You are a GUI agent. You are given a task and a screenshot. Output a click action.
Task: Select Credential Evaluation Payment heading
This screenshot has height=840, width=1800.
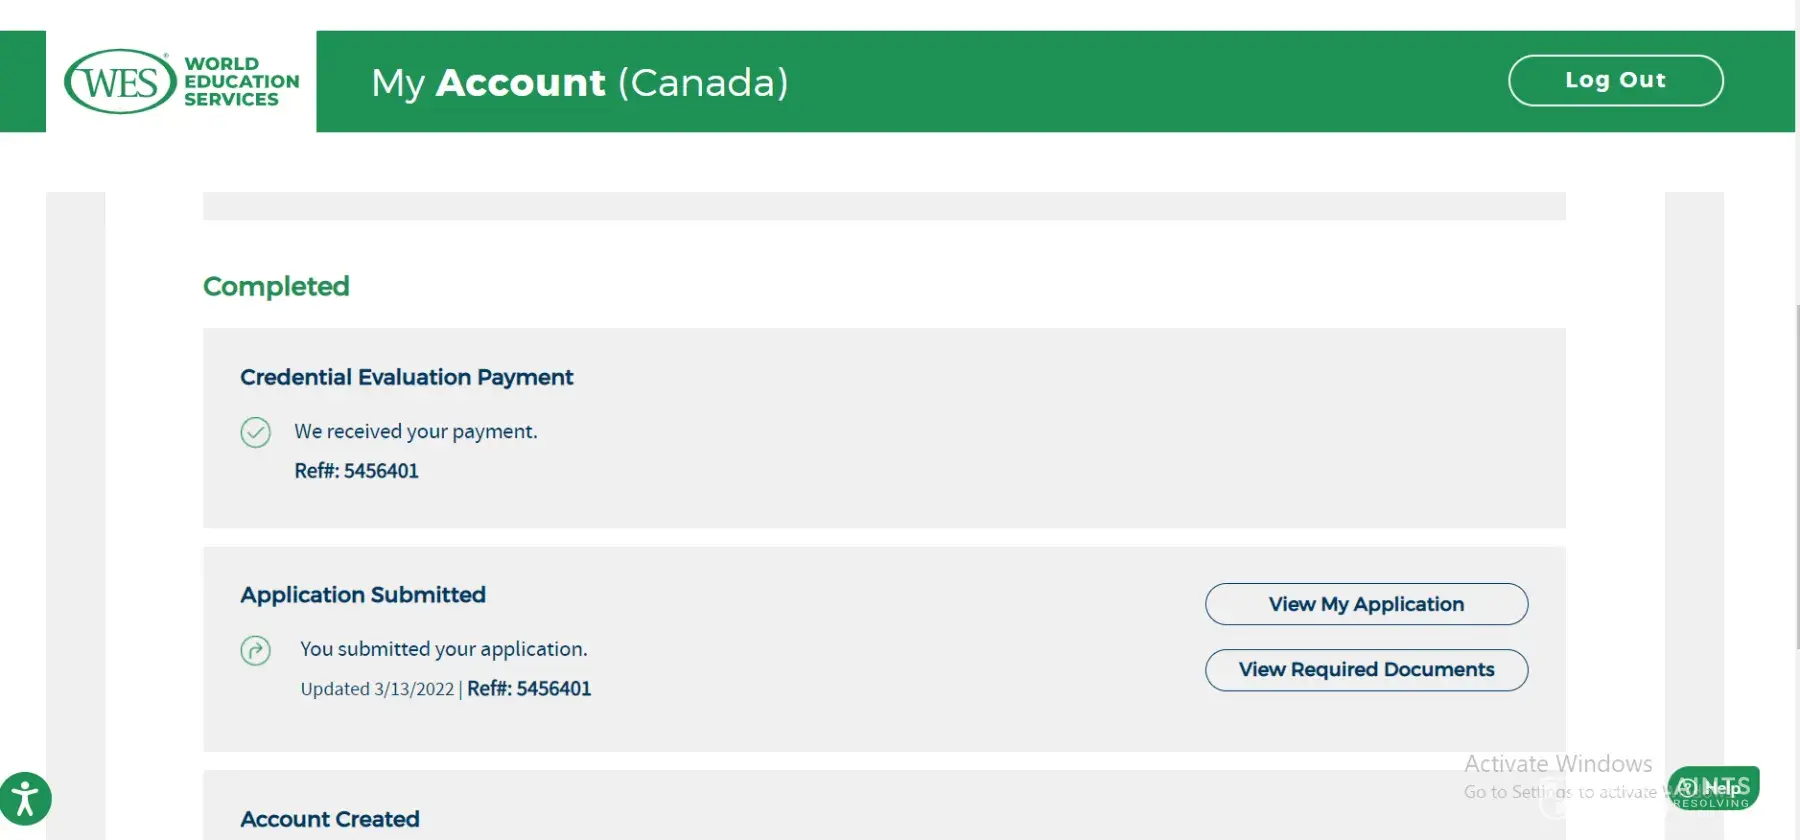[406, 377]
